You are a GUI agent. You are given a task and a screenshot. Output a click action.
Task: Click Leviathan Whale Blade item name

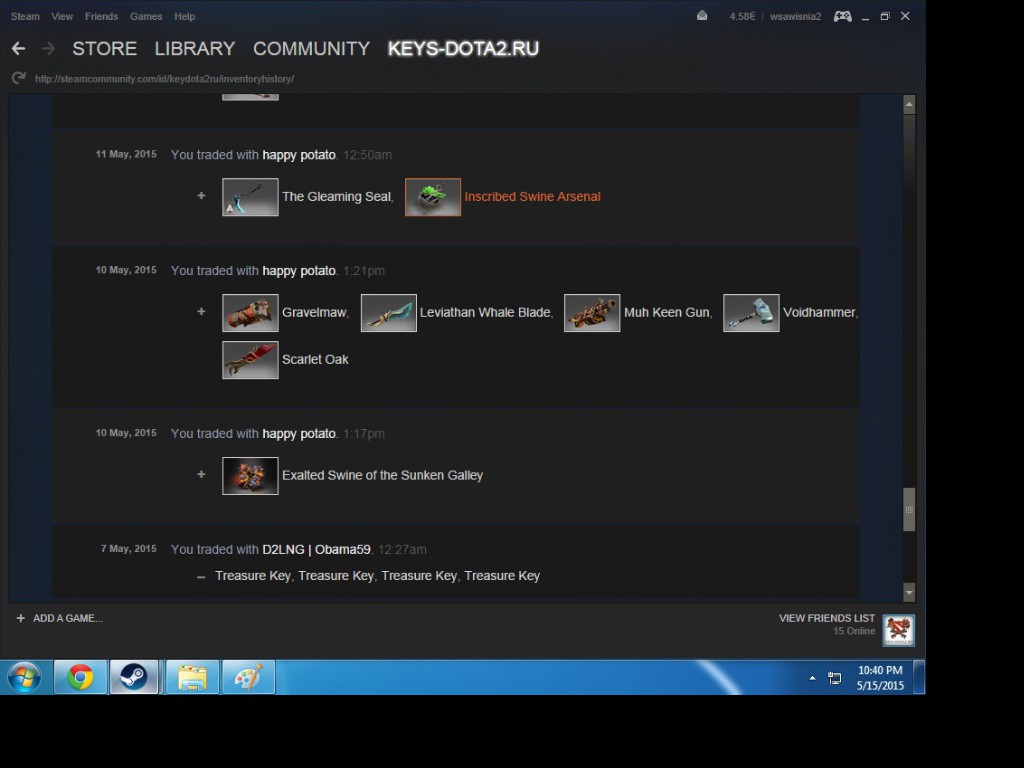click(x=485, y=312)
